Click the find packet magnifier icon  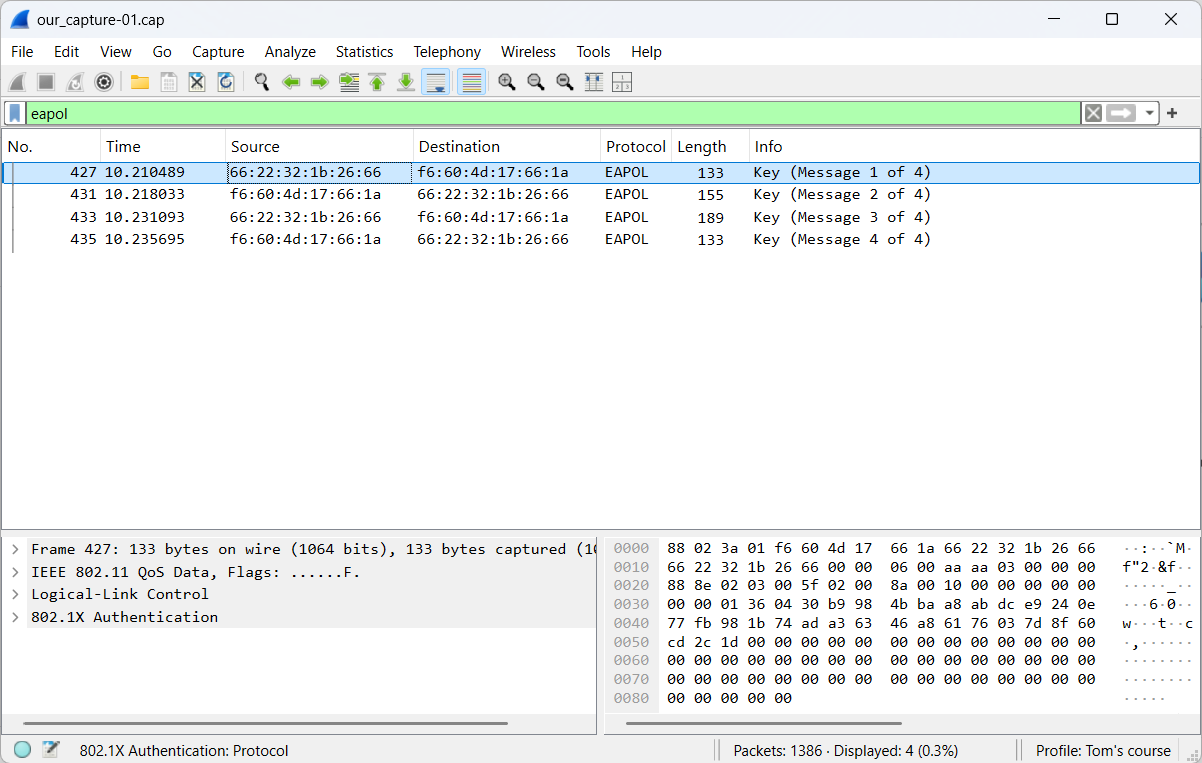pyautogui.click(x=262, y=82)
